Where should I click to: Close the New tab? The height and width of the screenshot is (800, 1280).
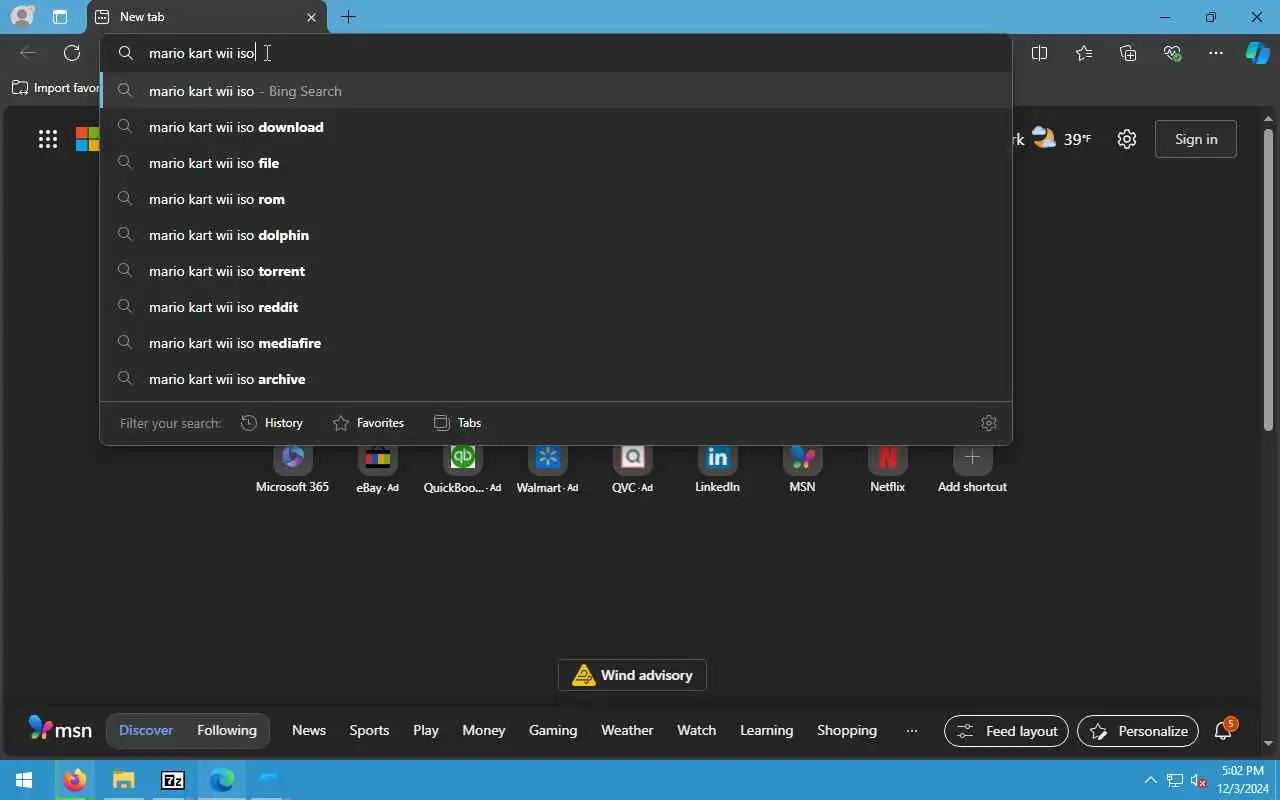(x=311, y=17)
